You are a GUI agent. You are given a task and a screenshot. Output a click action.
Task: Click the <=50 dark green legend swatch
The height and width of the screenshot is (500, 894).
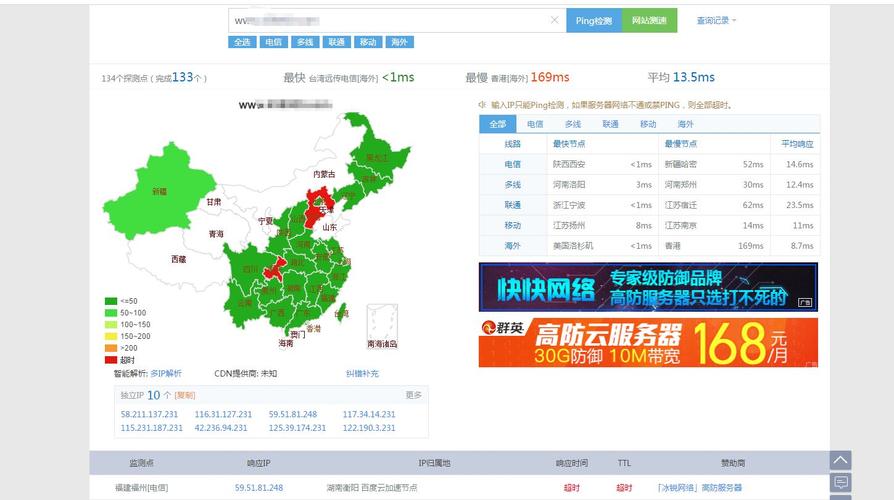(x=111, y=301)
